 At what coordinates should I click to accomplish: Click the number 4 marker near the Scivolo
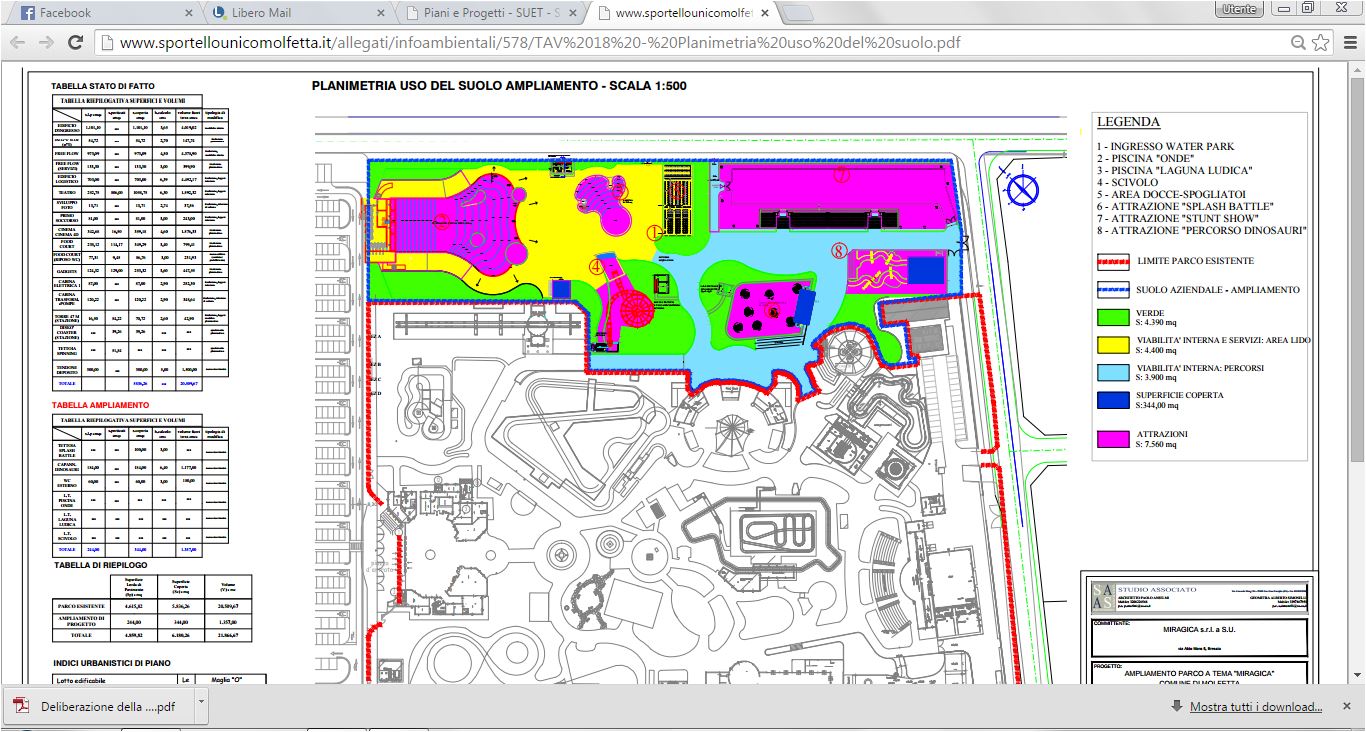click(597, 267)
